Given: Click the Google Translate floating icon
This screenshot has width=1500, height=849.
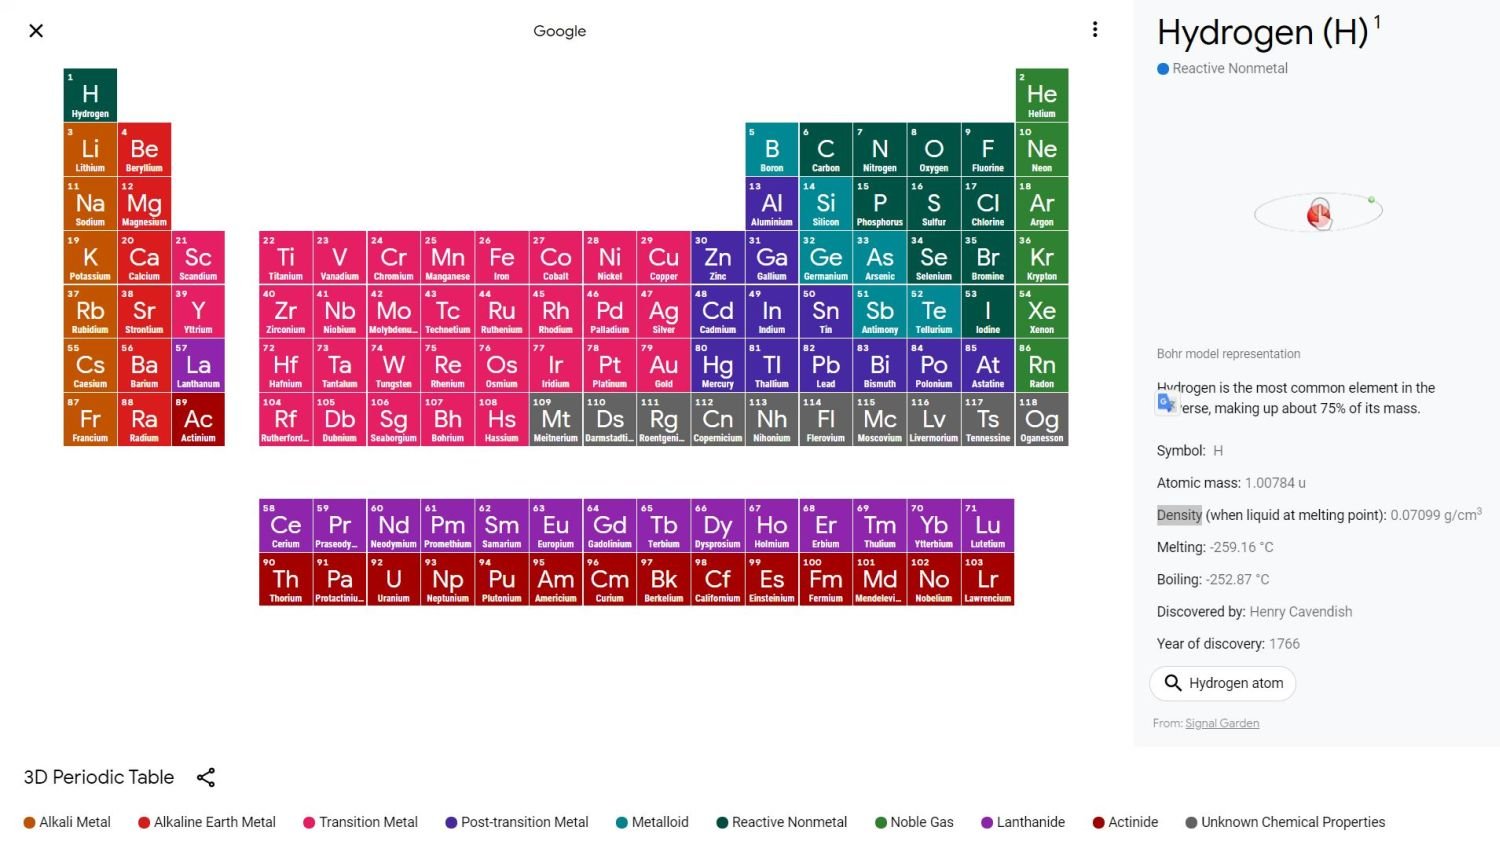Looking at the screenshot, I should point(1167,403).
